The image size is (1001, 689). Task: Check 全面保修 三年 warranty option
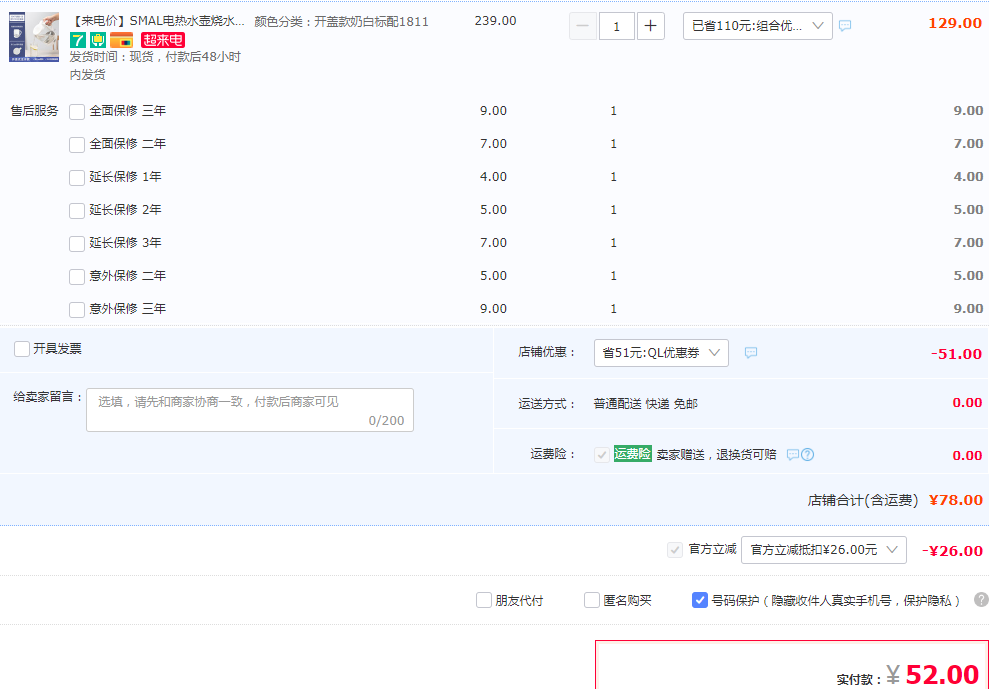click(77, 112)
